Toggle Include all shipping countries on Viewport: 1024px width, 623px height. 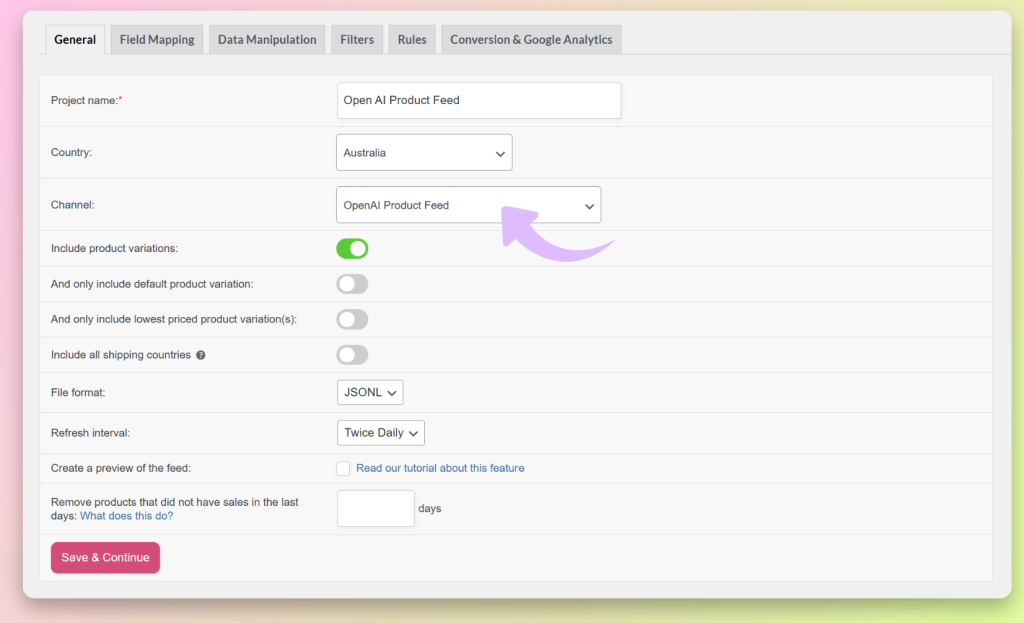point(352,355)
